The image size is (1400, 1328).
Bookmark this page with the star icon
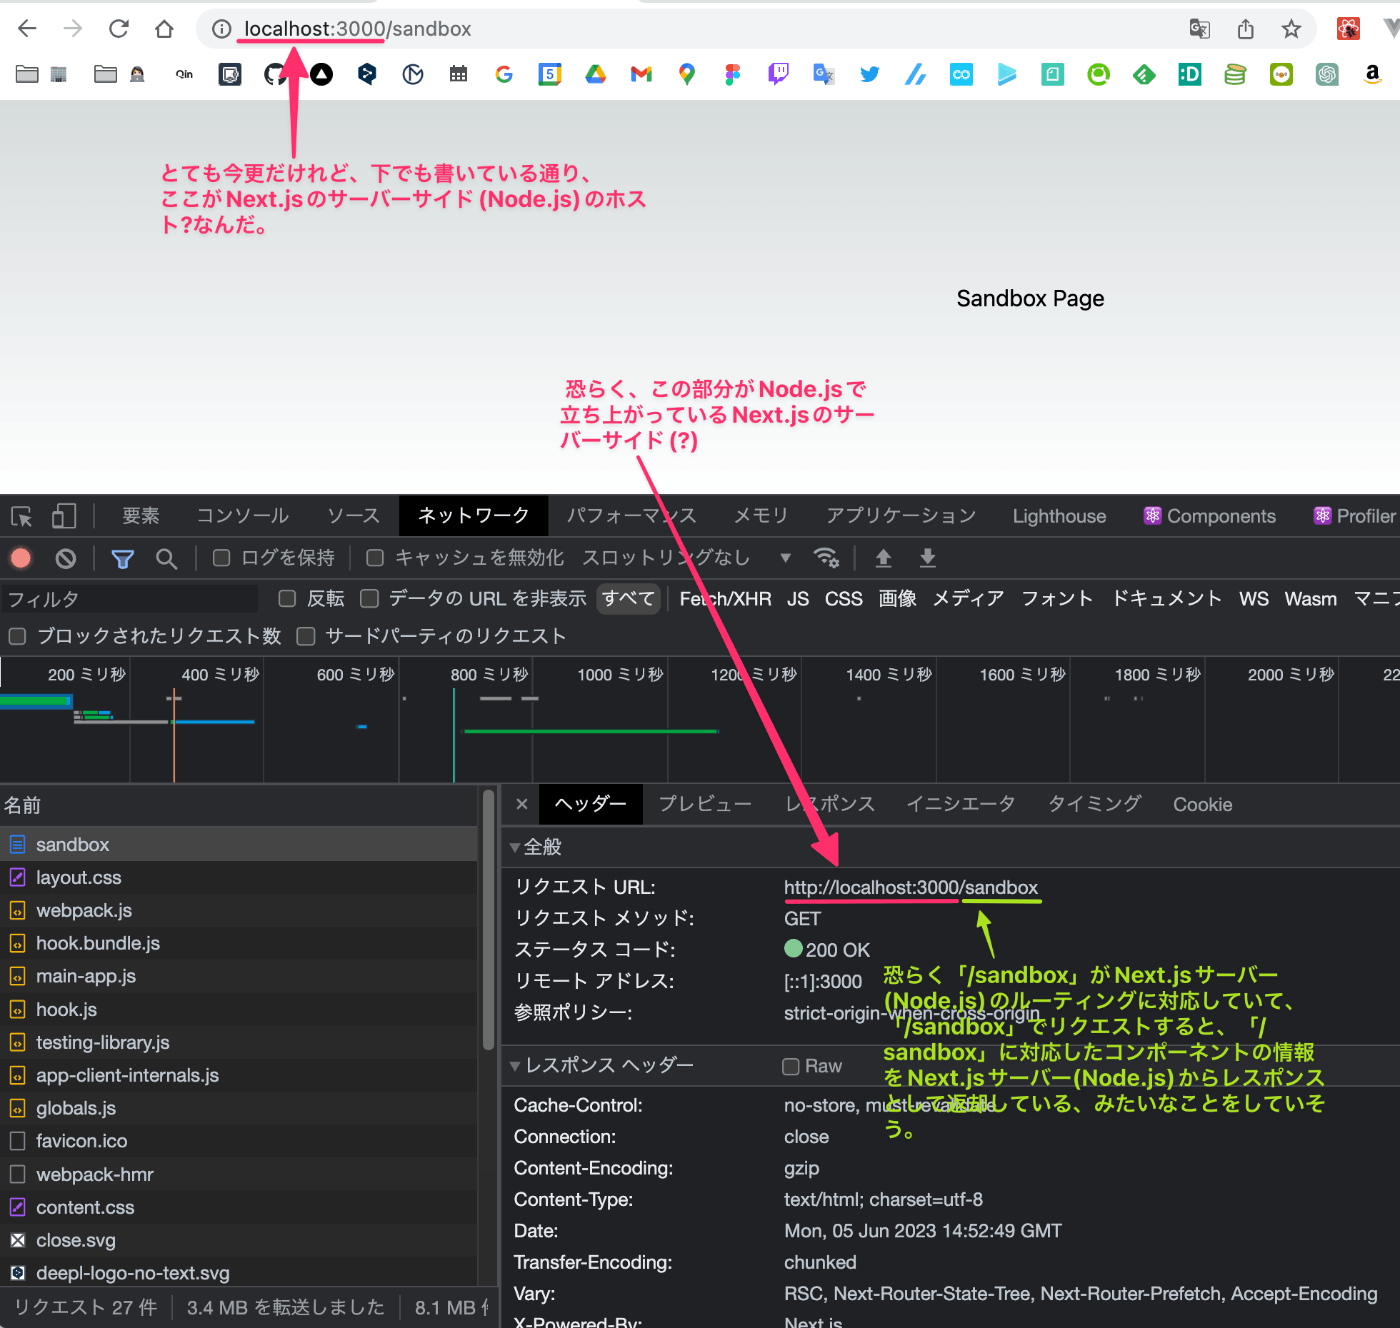tap(1292, 29)
